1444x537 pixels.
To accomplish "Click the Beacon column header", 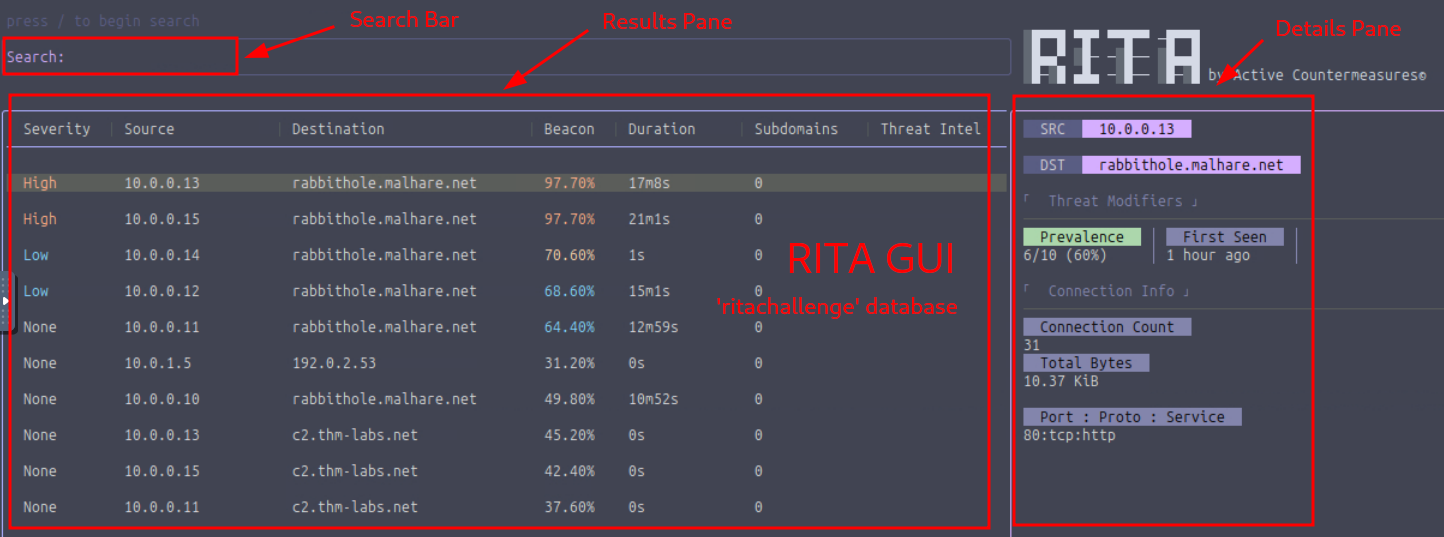I will (569, 129).
